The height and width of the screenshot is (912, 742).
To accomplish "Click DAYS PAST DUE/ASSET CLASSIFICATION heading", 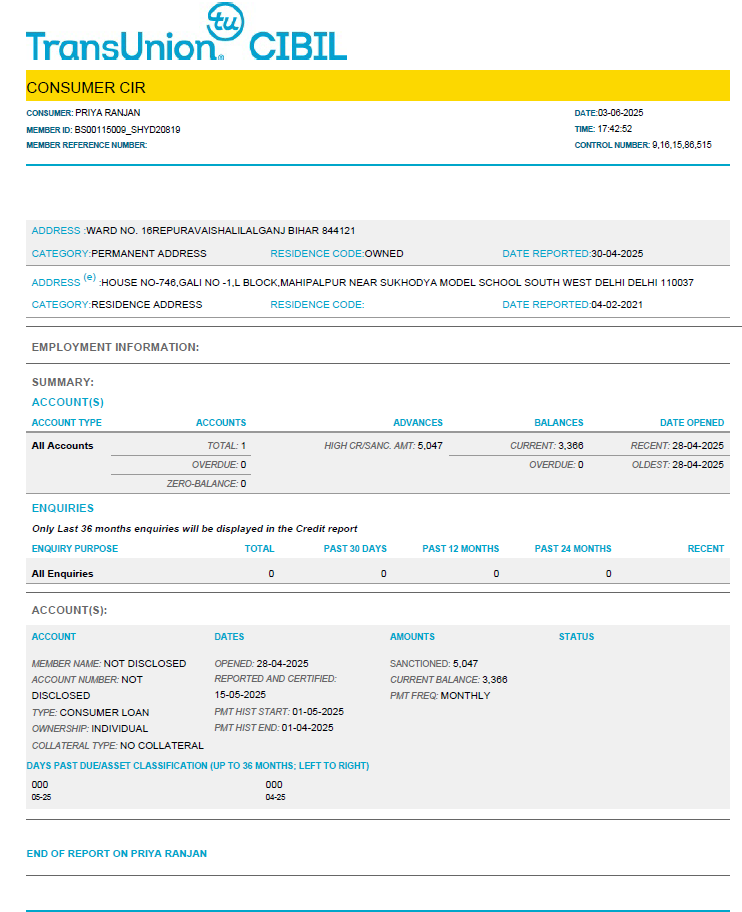I will pos(198,766).
